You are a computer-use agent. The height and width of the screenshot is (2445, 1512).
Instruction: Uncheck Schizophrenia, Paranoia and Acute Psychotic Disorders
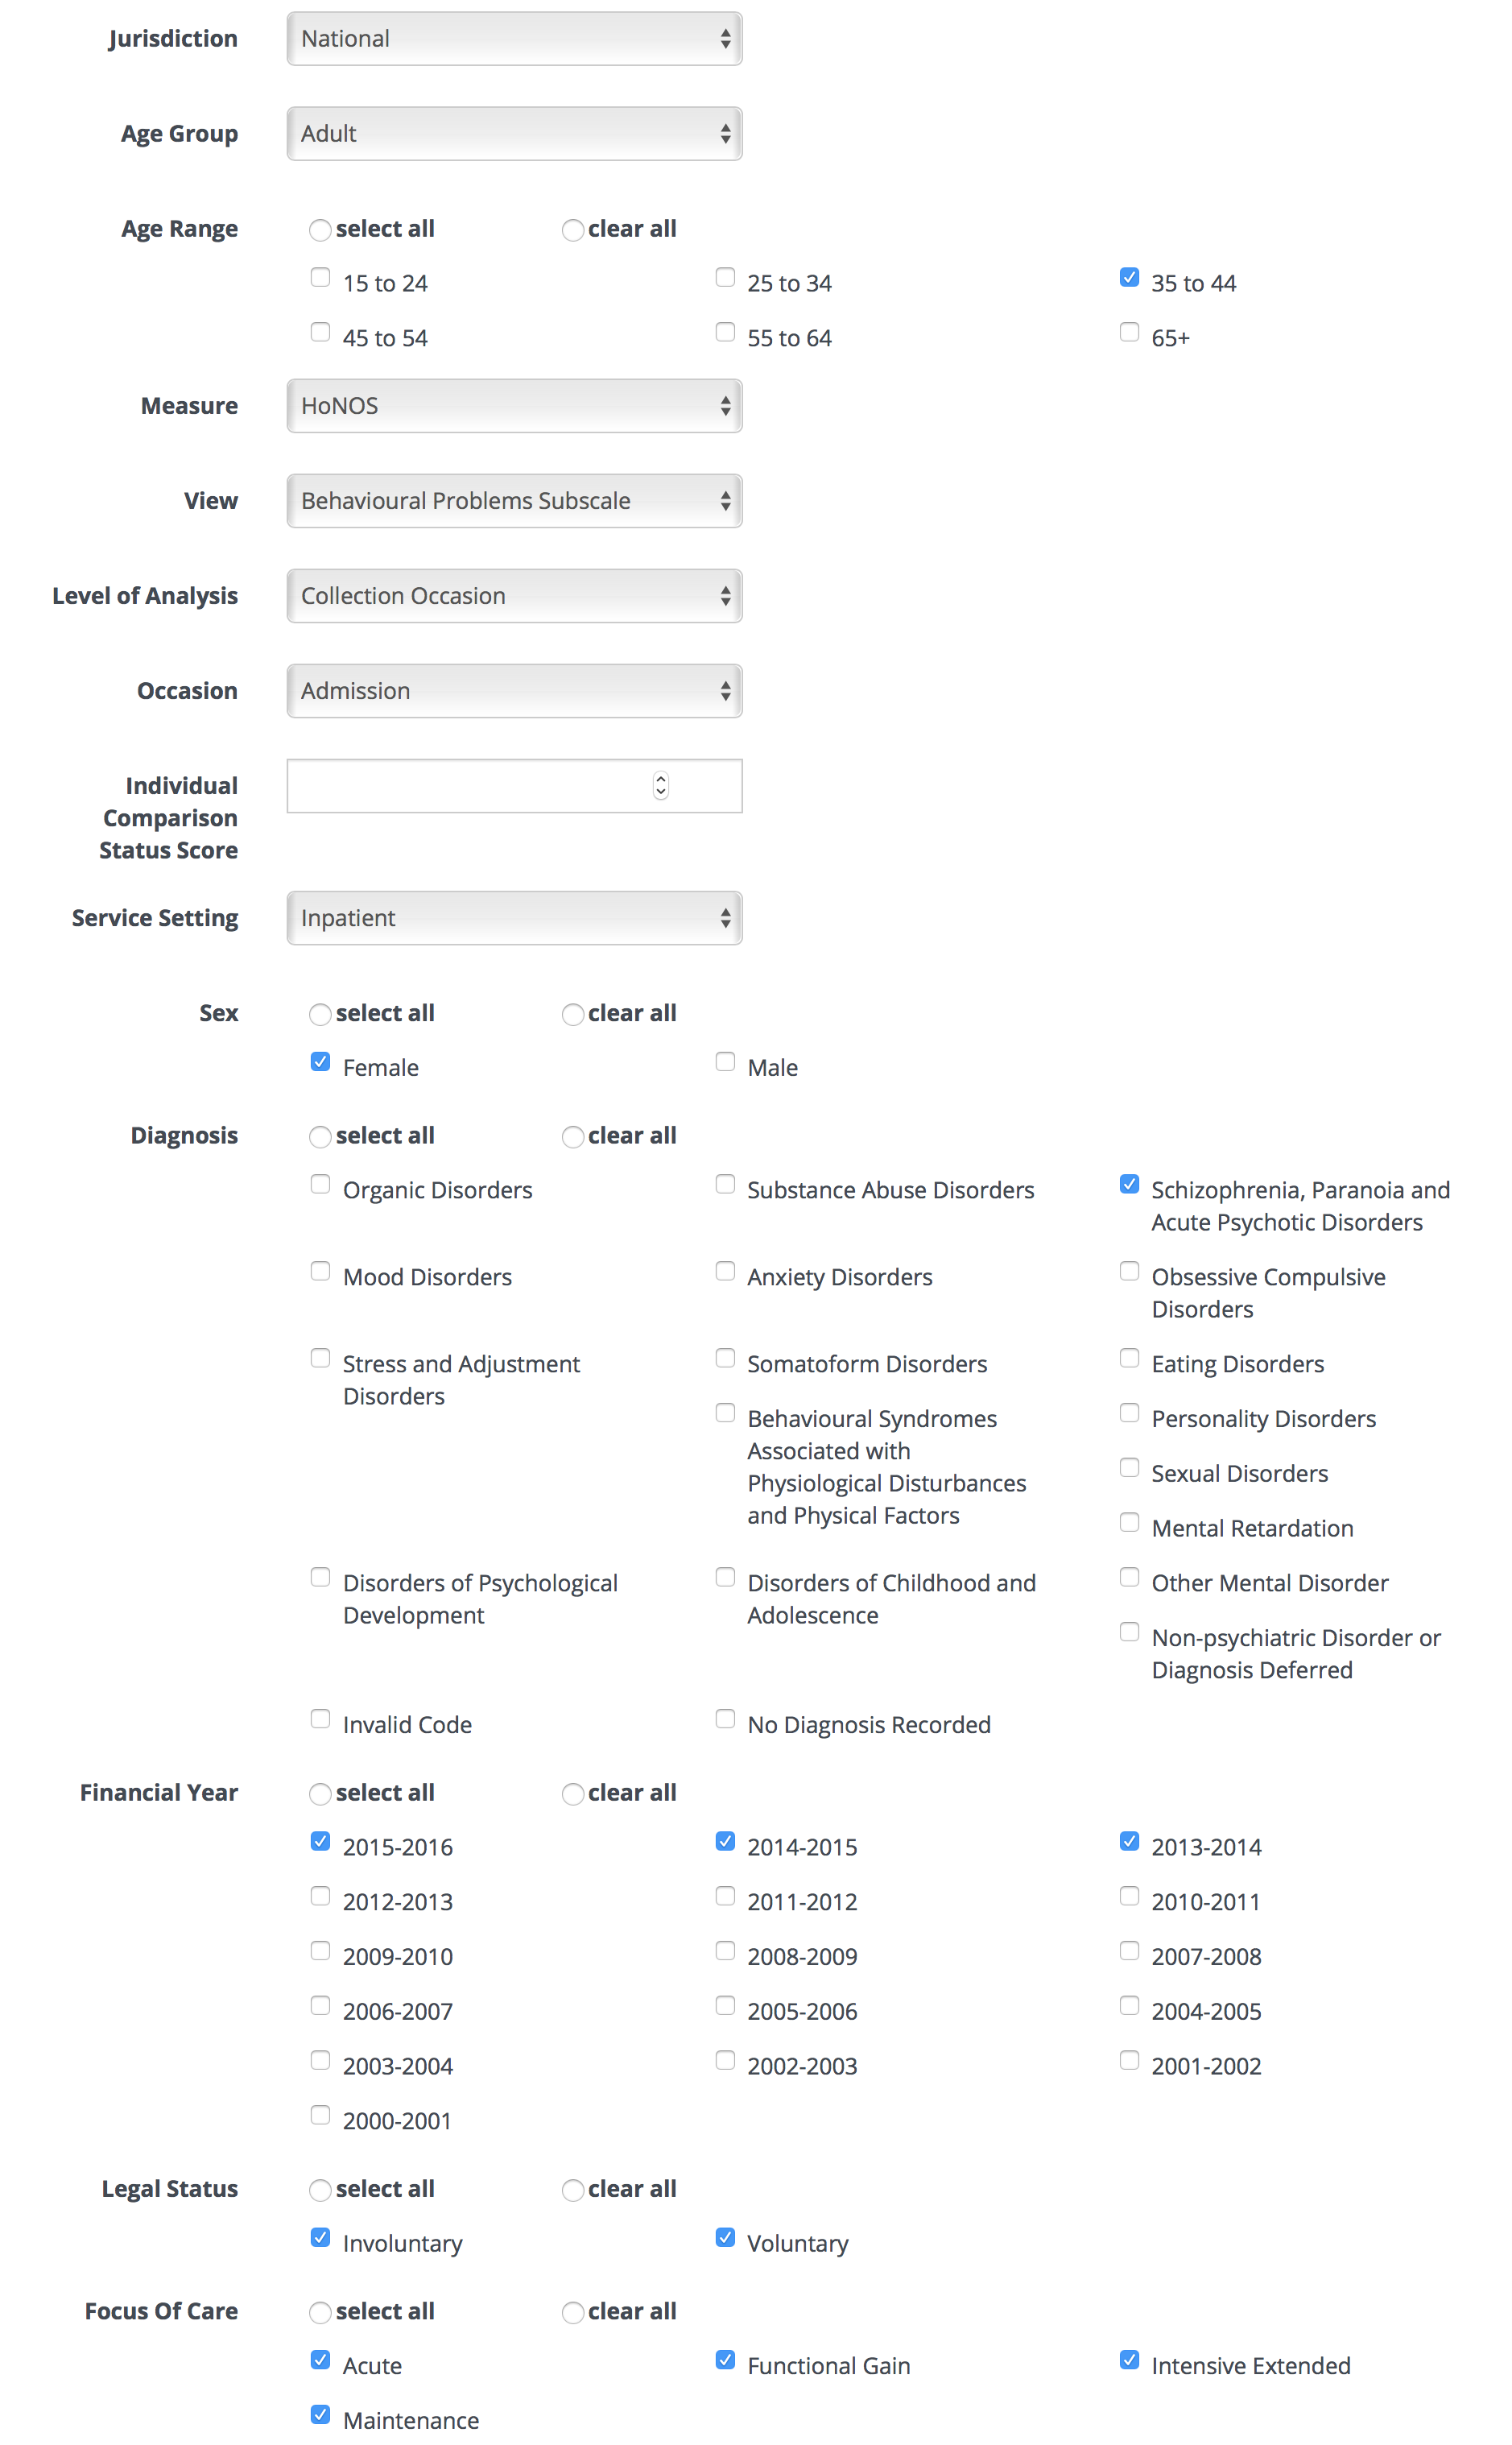pyautogui.click(x=1129, y=1184)
